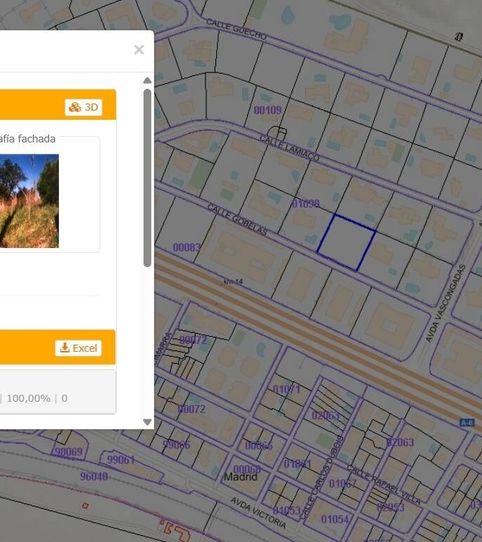
Task: Click the Calle Gobelas street label
Action: tap(237, 219)
